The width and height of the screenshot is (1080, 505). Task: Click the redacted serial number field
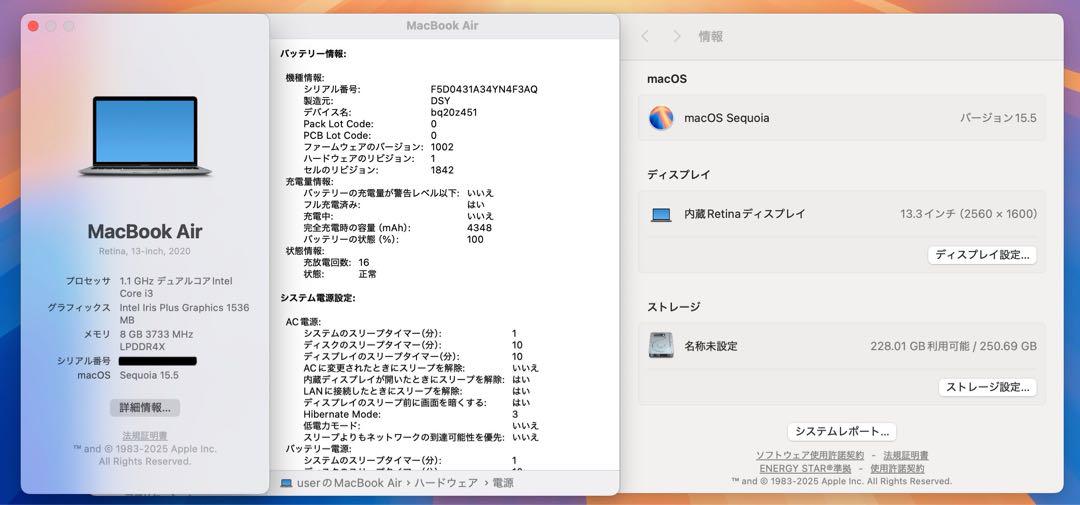[x=158, y=361]
